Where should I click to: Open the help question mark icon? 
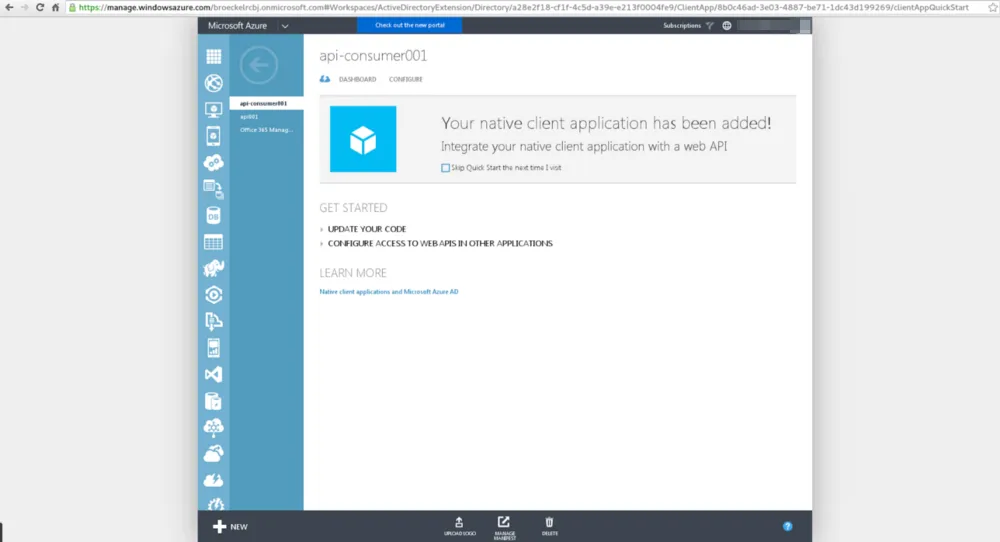[788, 527]
